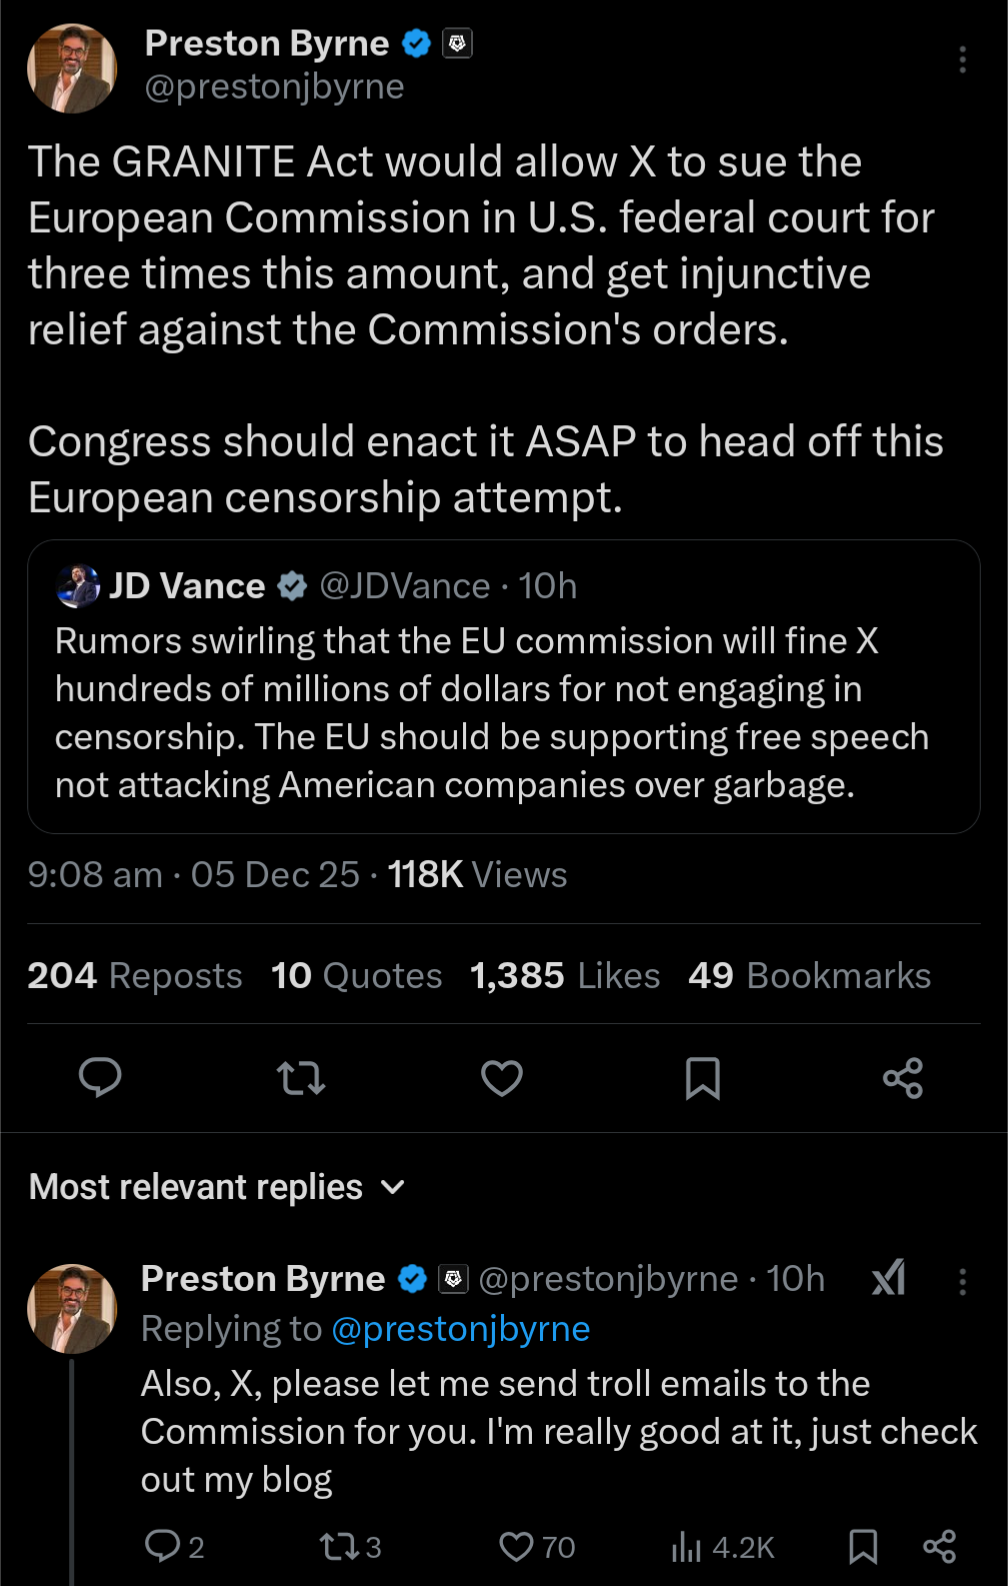1008x1586 pixels.
Task: View the 1,385 Likes list
Action: click(x=565, y=975)
